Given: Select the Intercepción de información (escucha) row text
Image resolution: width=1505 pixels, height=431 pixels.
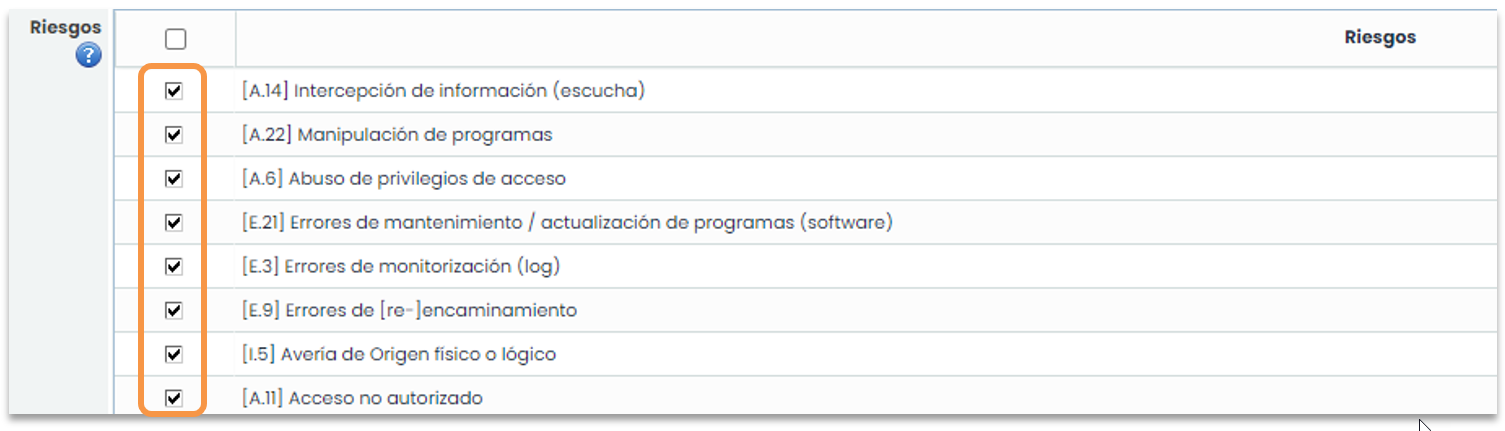Looking at the screenshot, I should click(443, 91).
